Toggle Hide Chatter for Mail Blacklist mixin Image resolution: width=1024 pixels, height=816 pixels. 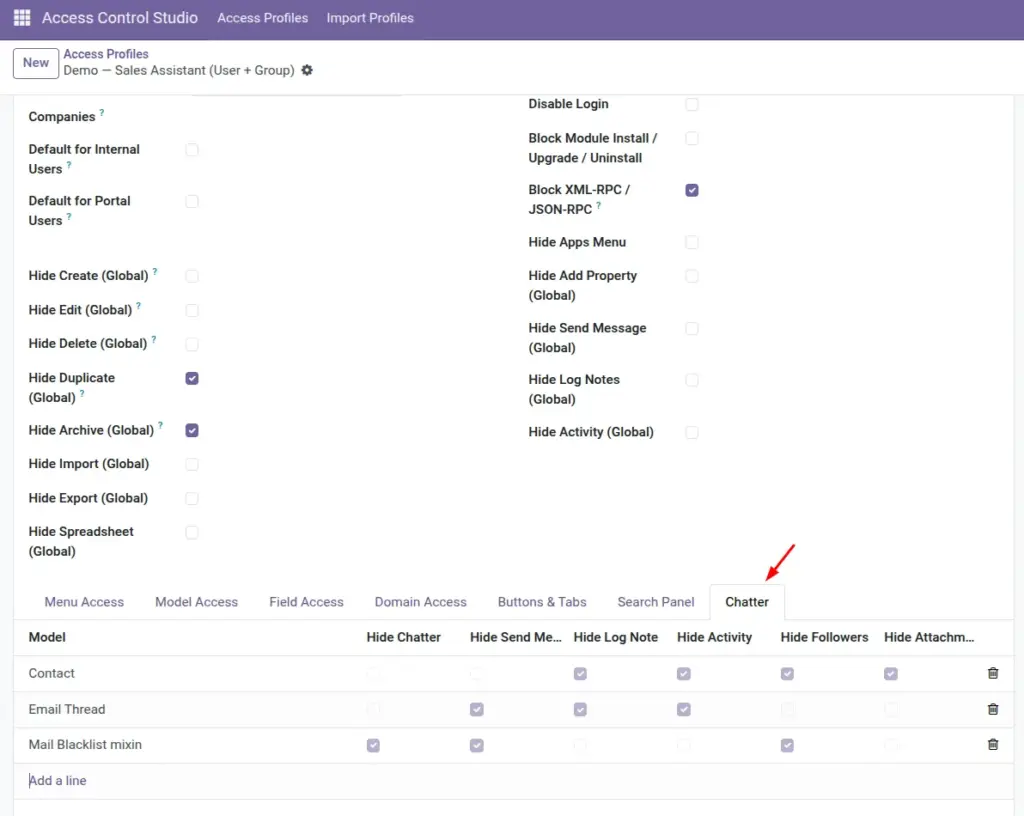[373, 745]
